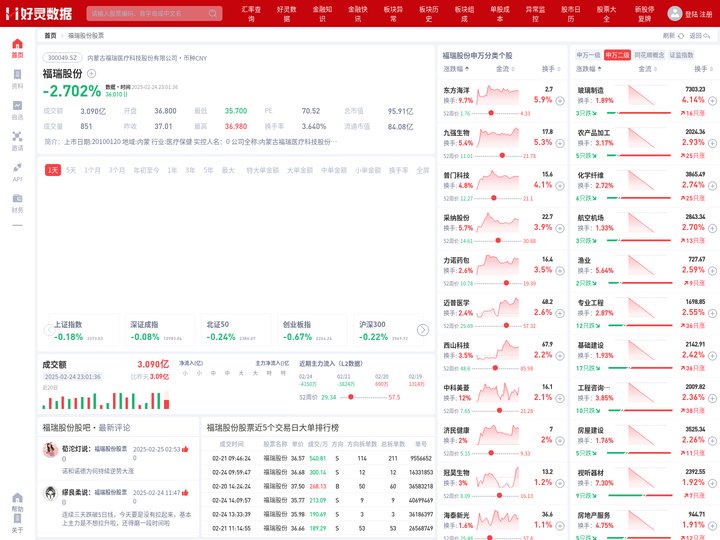Show the 中单金额 chart series

pyautogui.click(x=334, y=170)
